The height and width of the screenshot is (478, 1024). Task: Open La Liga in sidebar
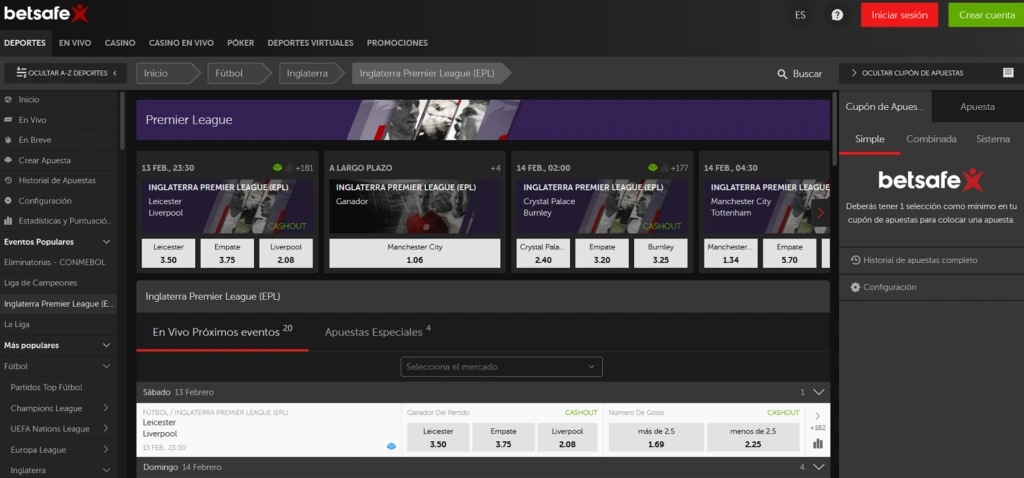[x=17, y=325]
